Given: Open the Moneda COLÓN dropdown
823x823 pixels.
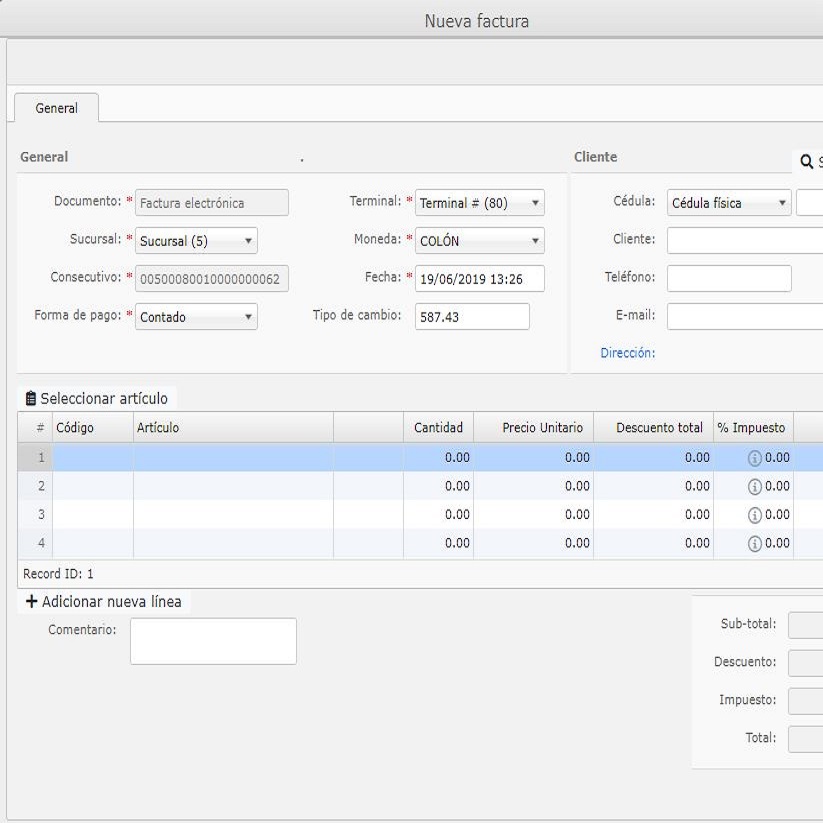Looking at the screenshot, I should [479, 241].
